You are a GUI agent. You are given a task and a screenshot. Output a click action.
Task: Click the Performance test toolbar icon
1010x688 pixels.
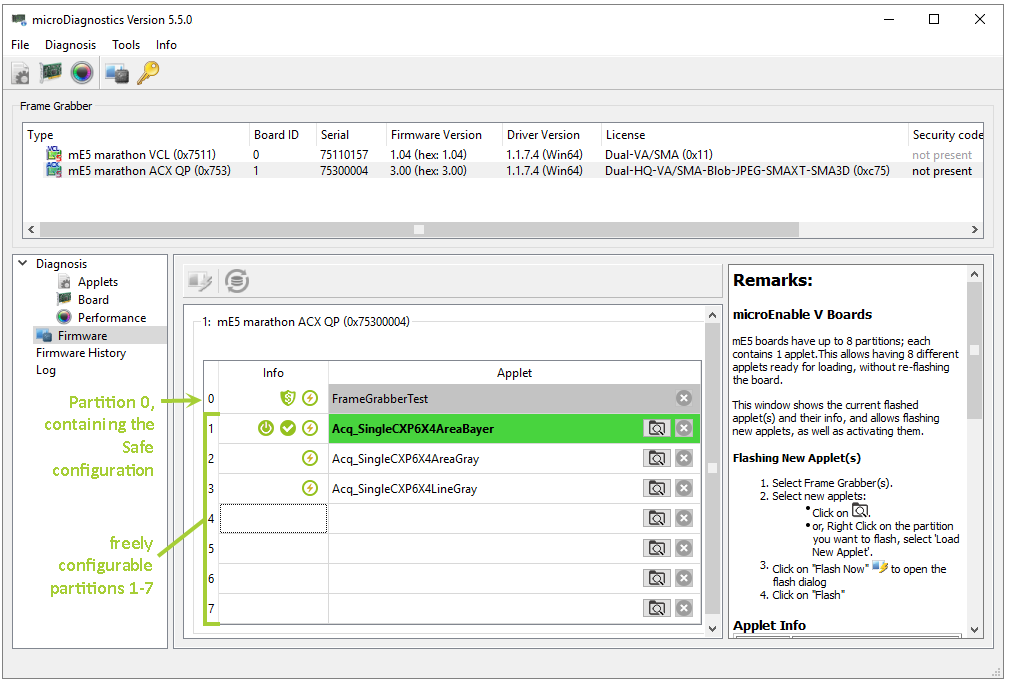click(x=82, y=73)
